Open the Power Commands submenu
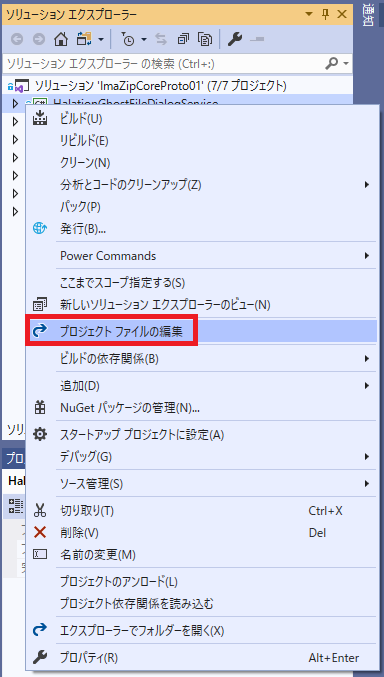 (201, 256)
